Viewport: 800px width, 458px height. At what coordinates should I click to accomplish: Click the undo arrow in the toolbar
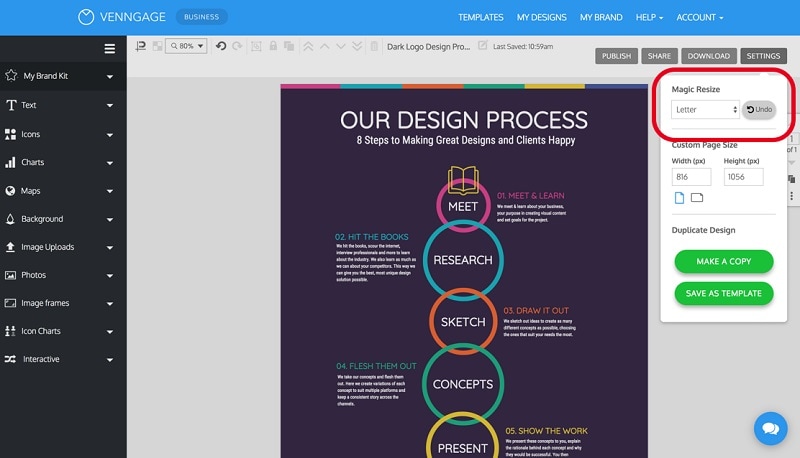[x=221, y=46]
